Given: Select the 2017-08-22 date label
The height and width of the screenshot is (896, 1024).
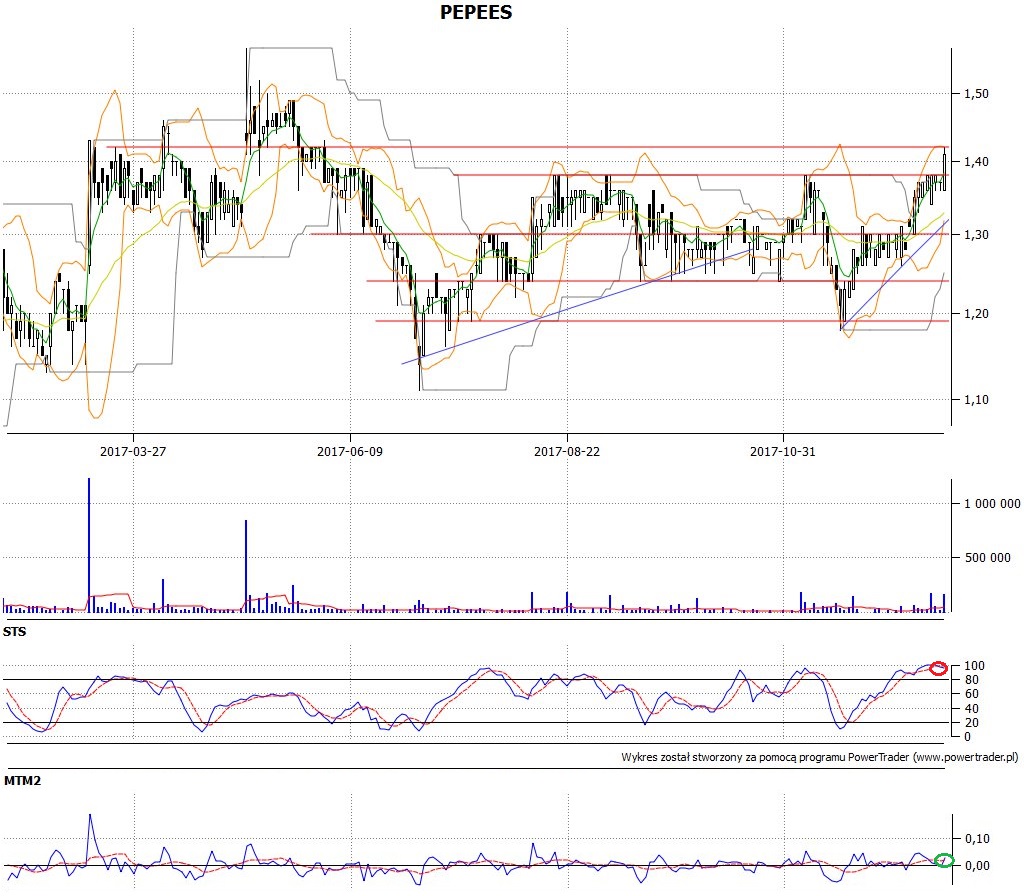Looking at the screenshot, I should [x=567, y=451].
